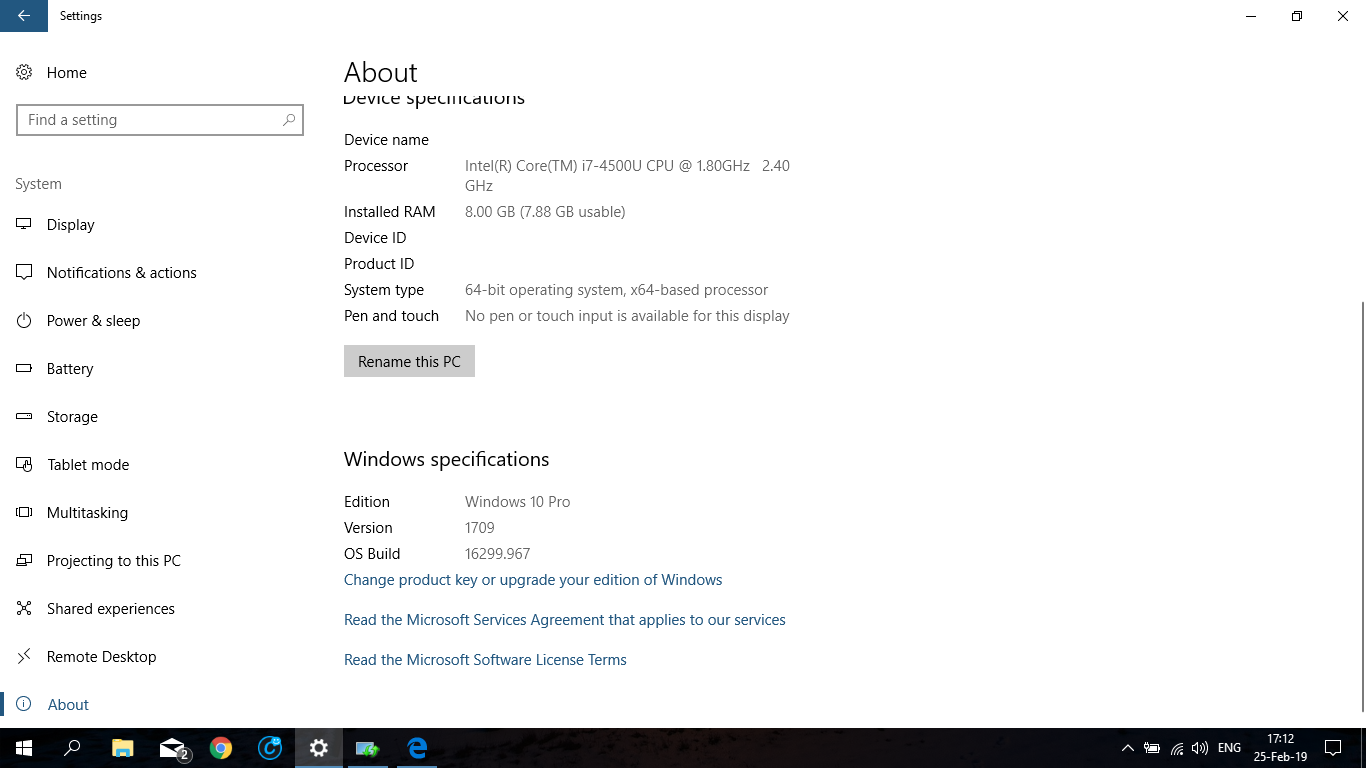This screenshot has width=1366, height=768.
Task: Select the Power & sleep icon
Action: (24, 320)
